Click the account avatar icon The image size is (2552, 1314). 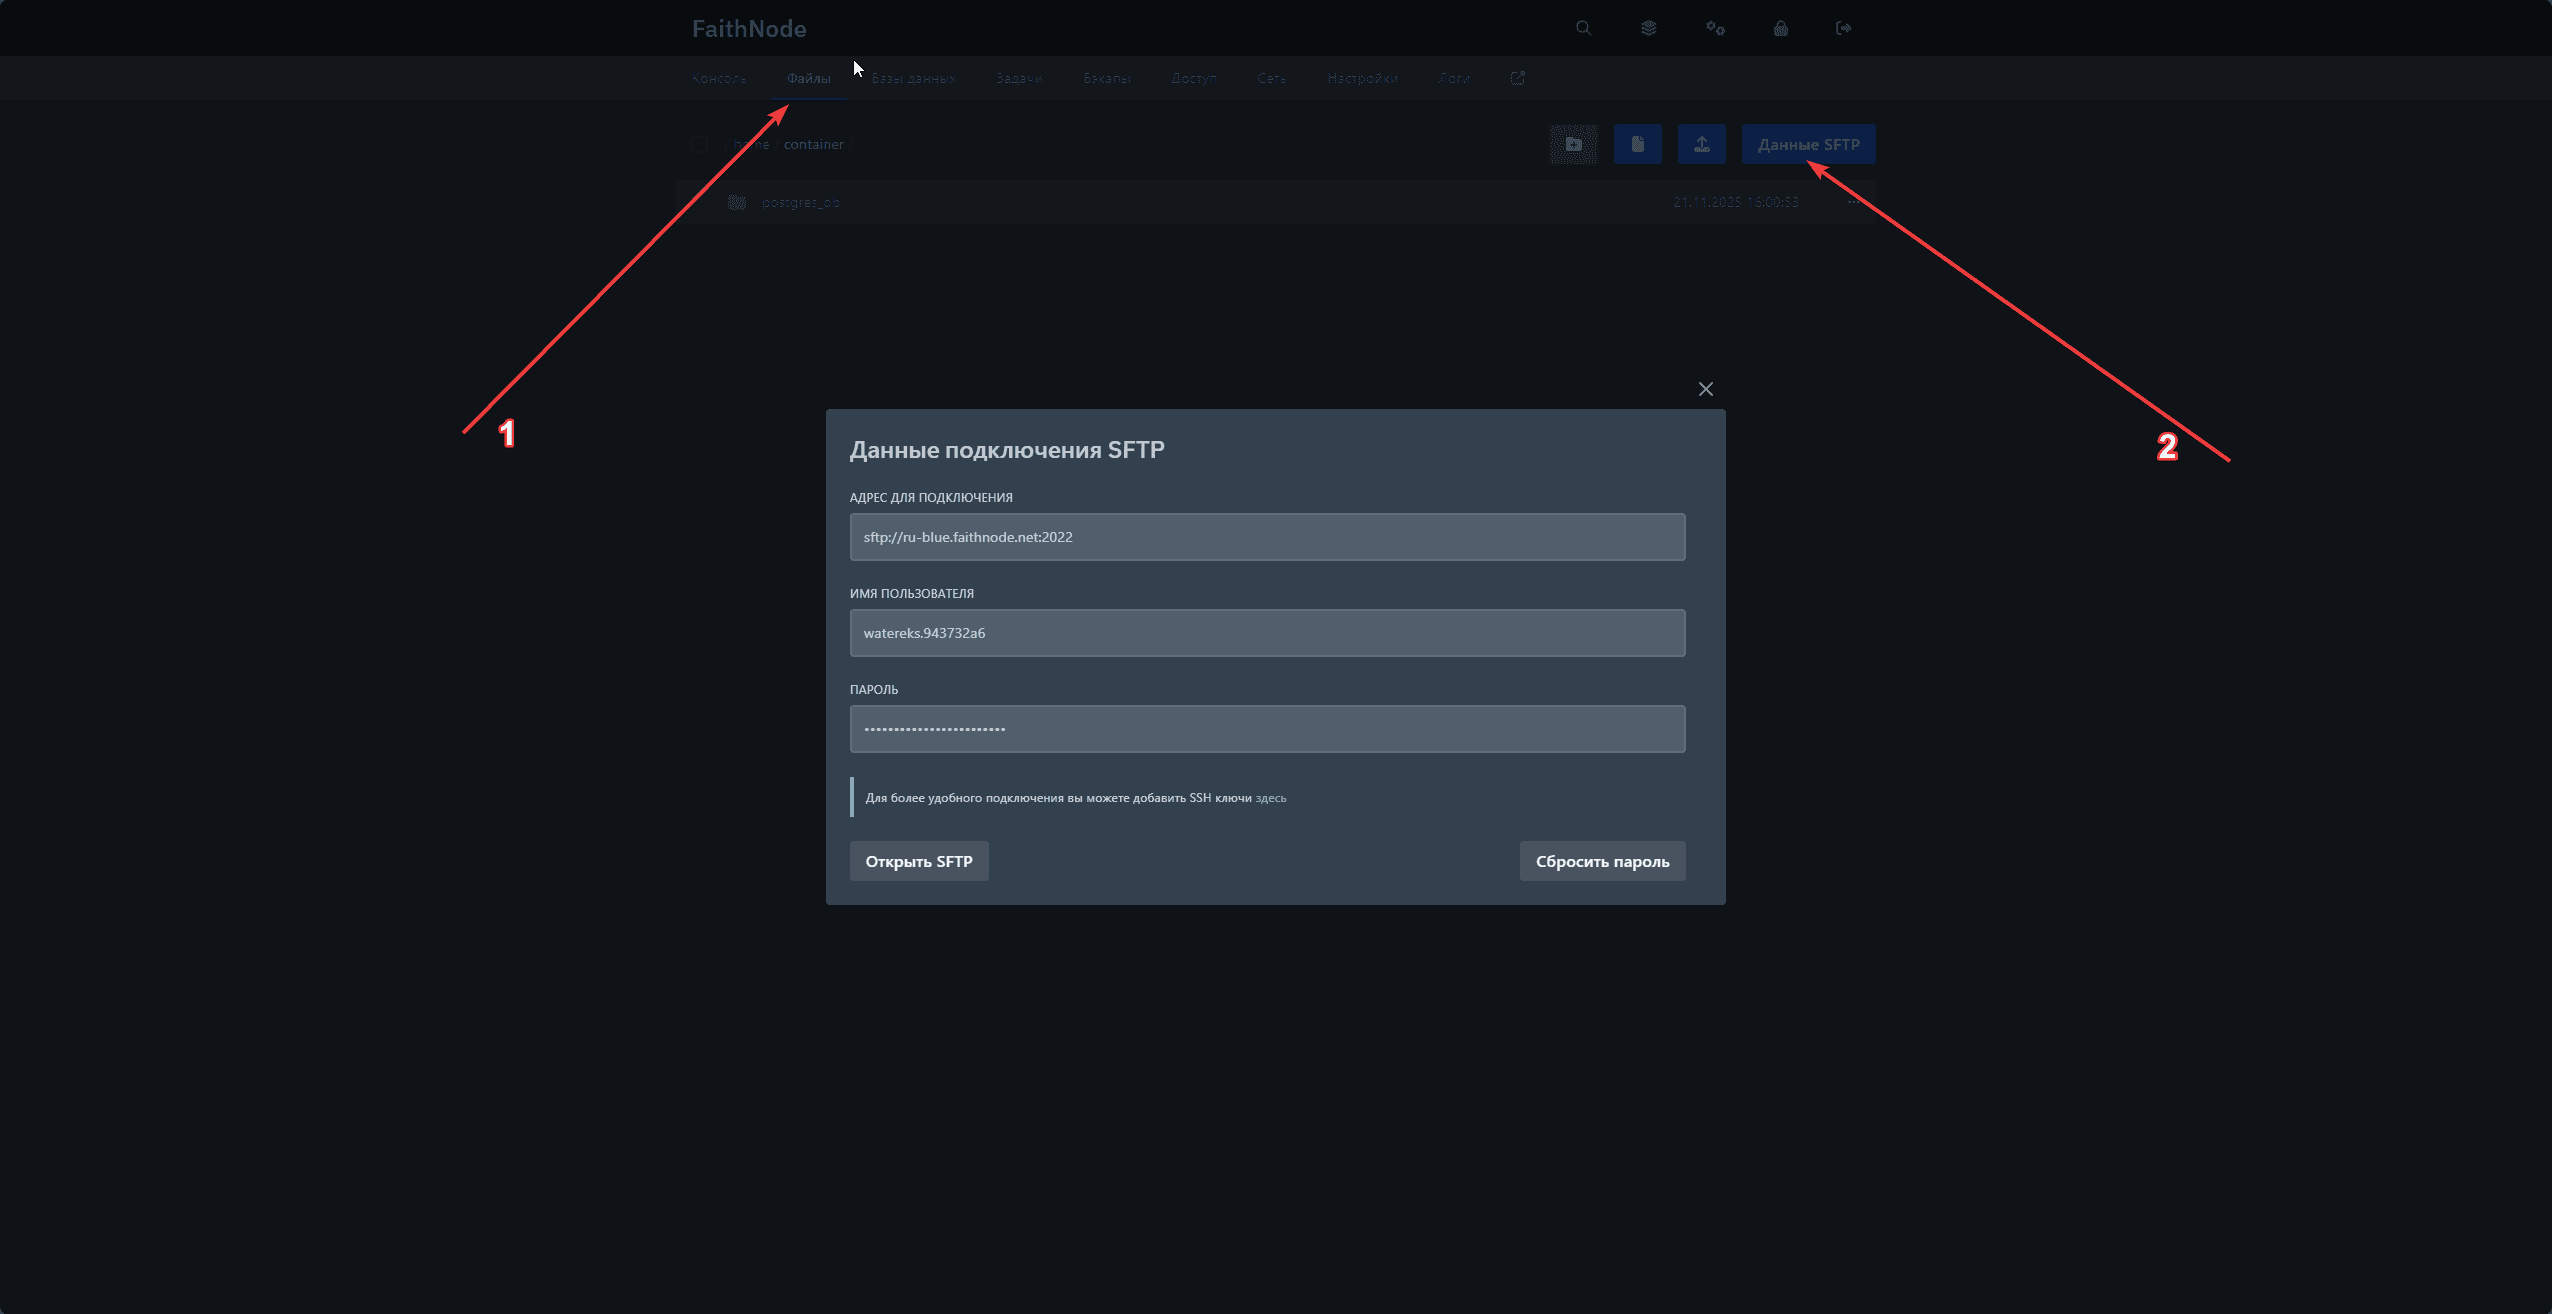tap(1781, 28)
